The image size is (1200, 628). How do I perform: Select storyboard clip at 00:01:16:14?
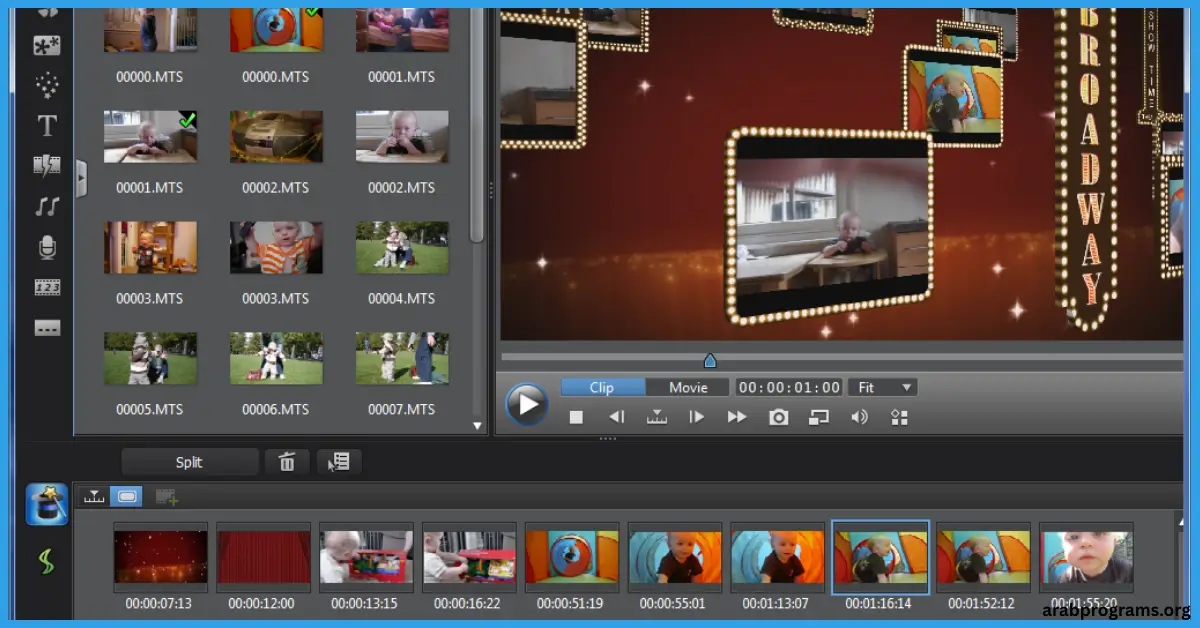(881, 557)
